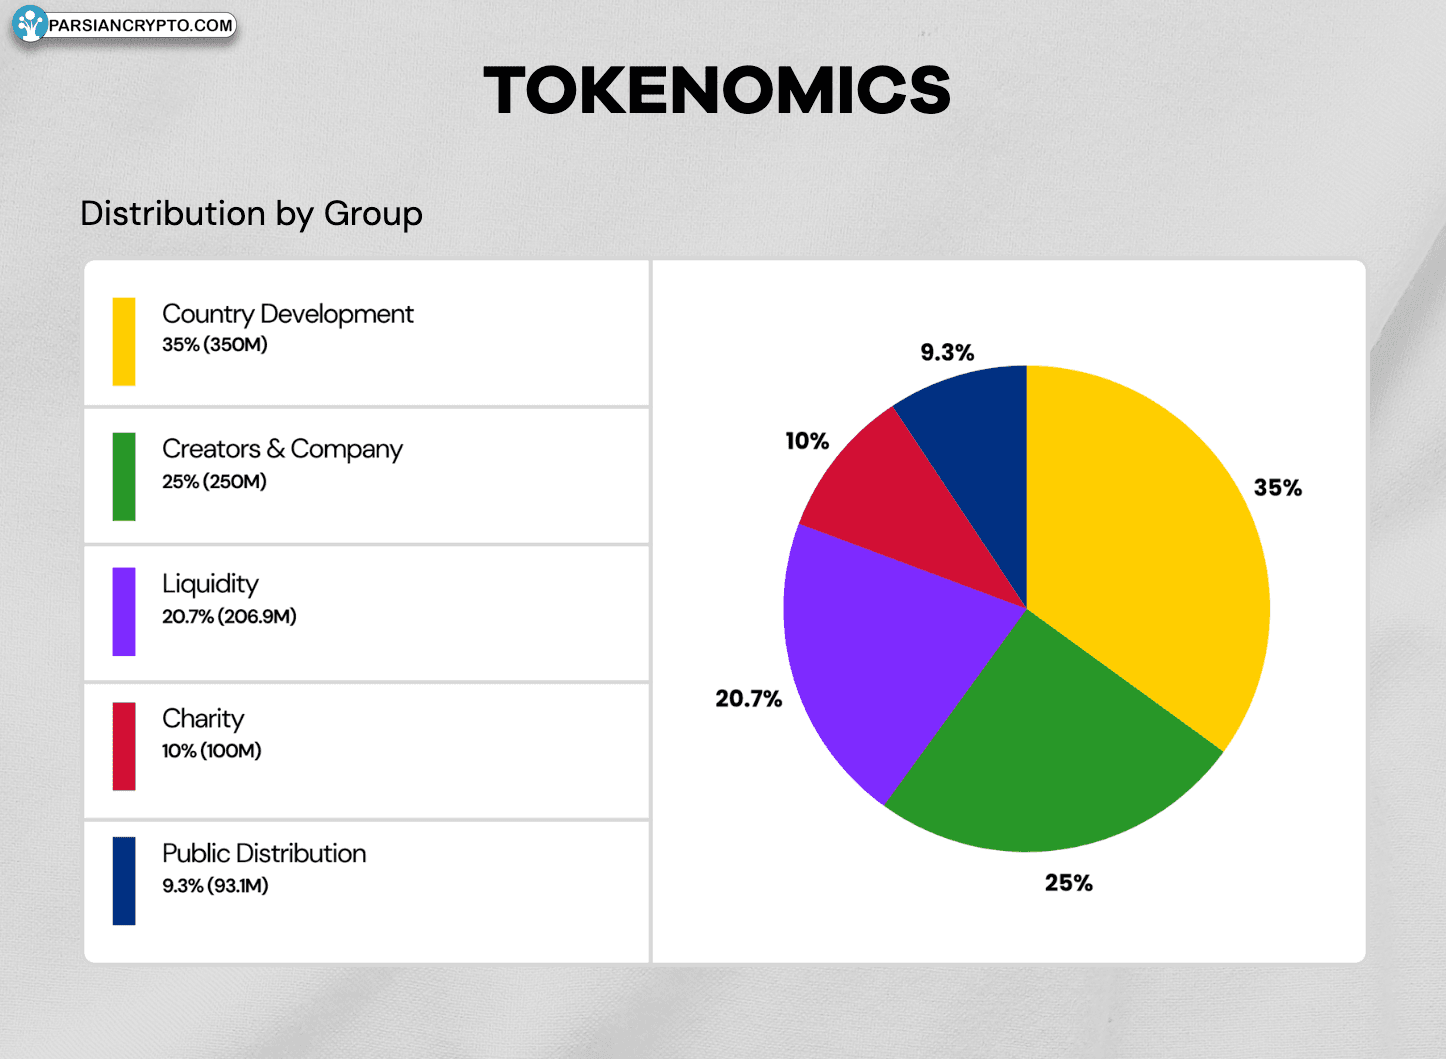Click the Creators & Company legend label
The image size is (1446, 1059).
pyautogui.click(x=282, y=449)
